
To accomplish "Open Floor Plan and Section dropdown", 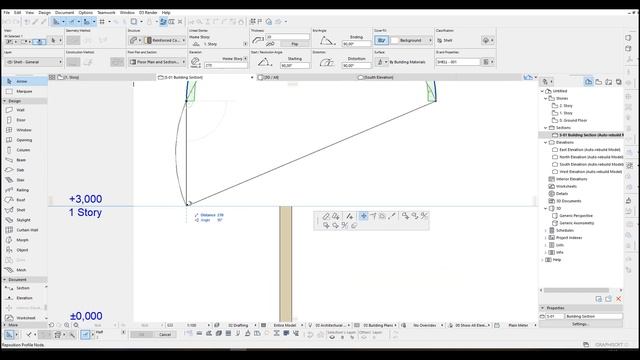I will tap(157, 62).
